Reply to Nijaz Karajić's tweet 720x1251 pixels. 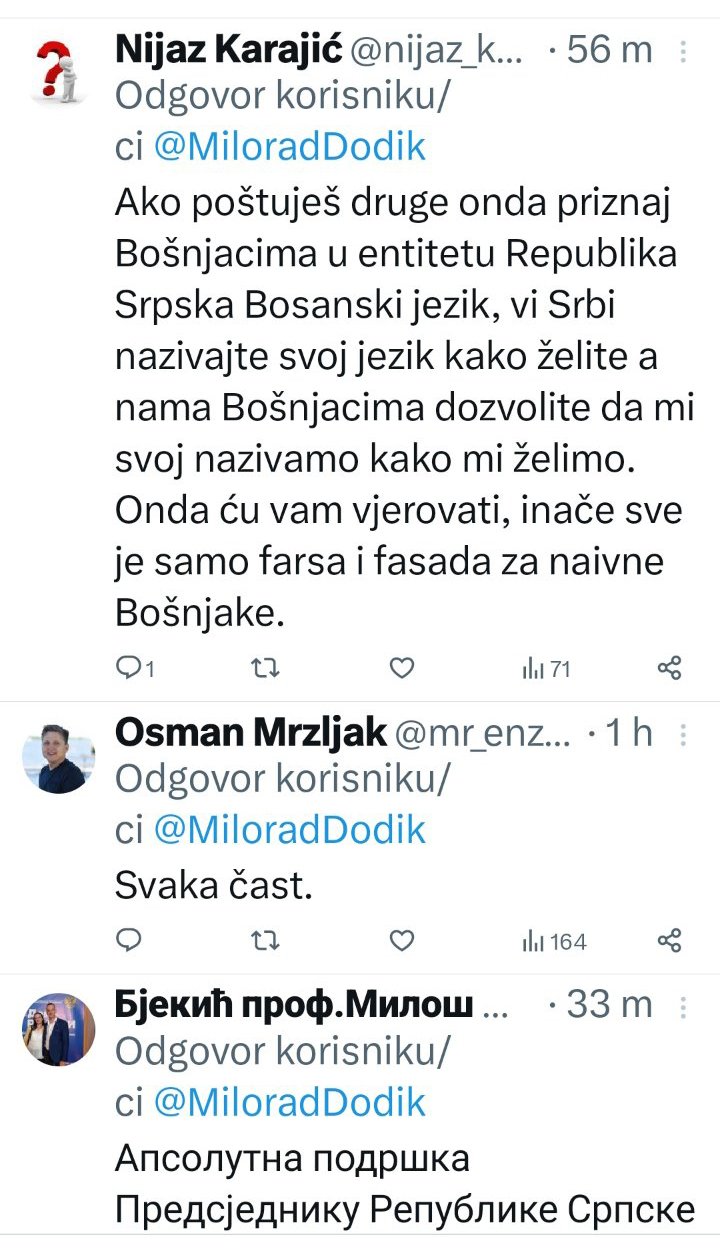point(130,668)
